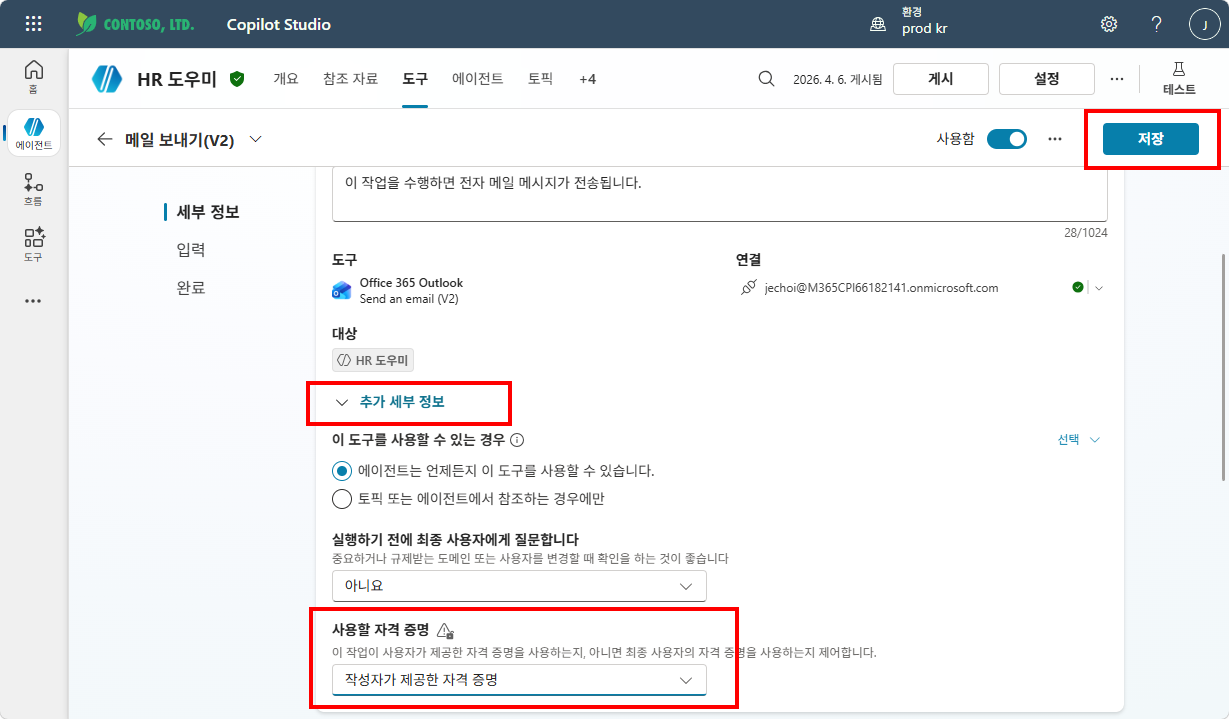Viewport: 1229px width, 719px height.
Task: Expand the 메일 보내기(V2) title dropdown
Action: pyautogui.click(x=255, y=139)
